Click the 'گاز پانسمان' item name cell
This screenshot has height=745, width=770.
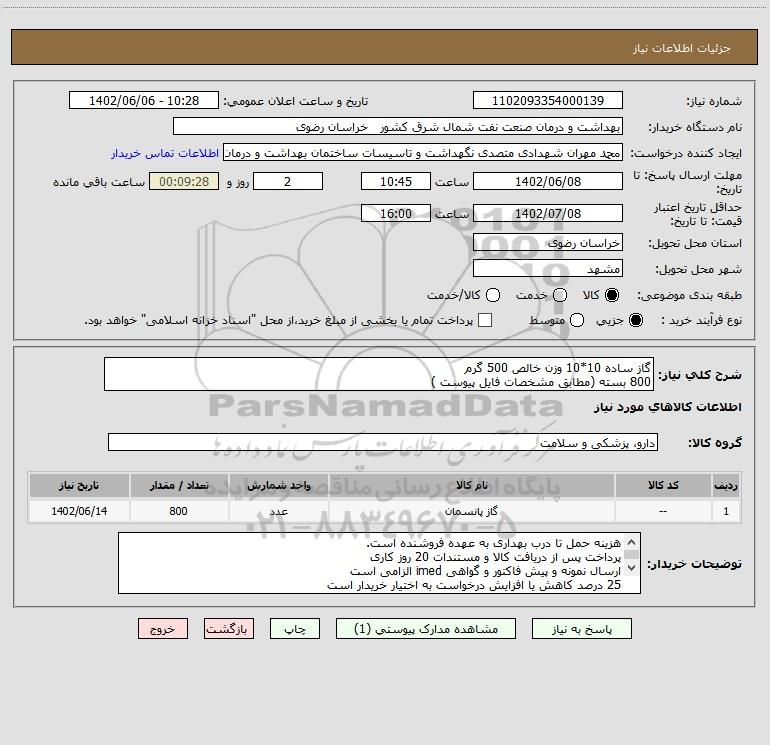(471, 511)
